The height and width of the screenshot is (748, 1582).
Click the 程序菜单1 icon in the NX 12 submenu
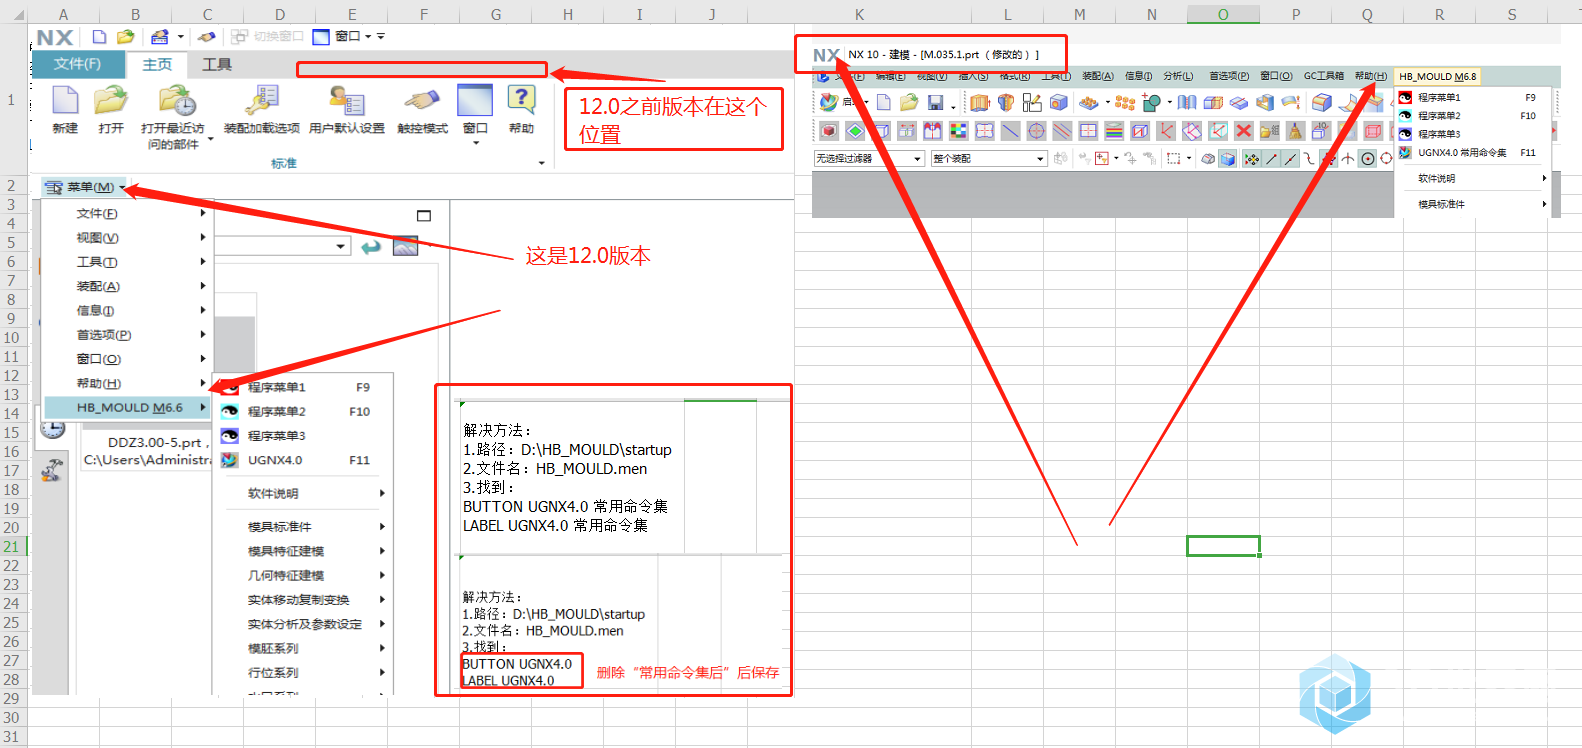(x=230, y=387)
